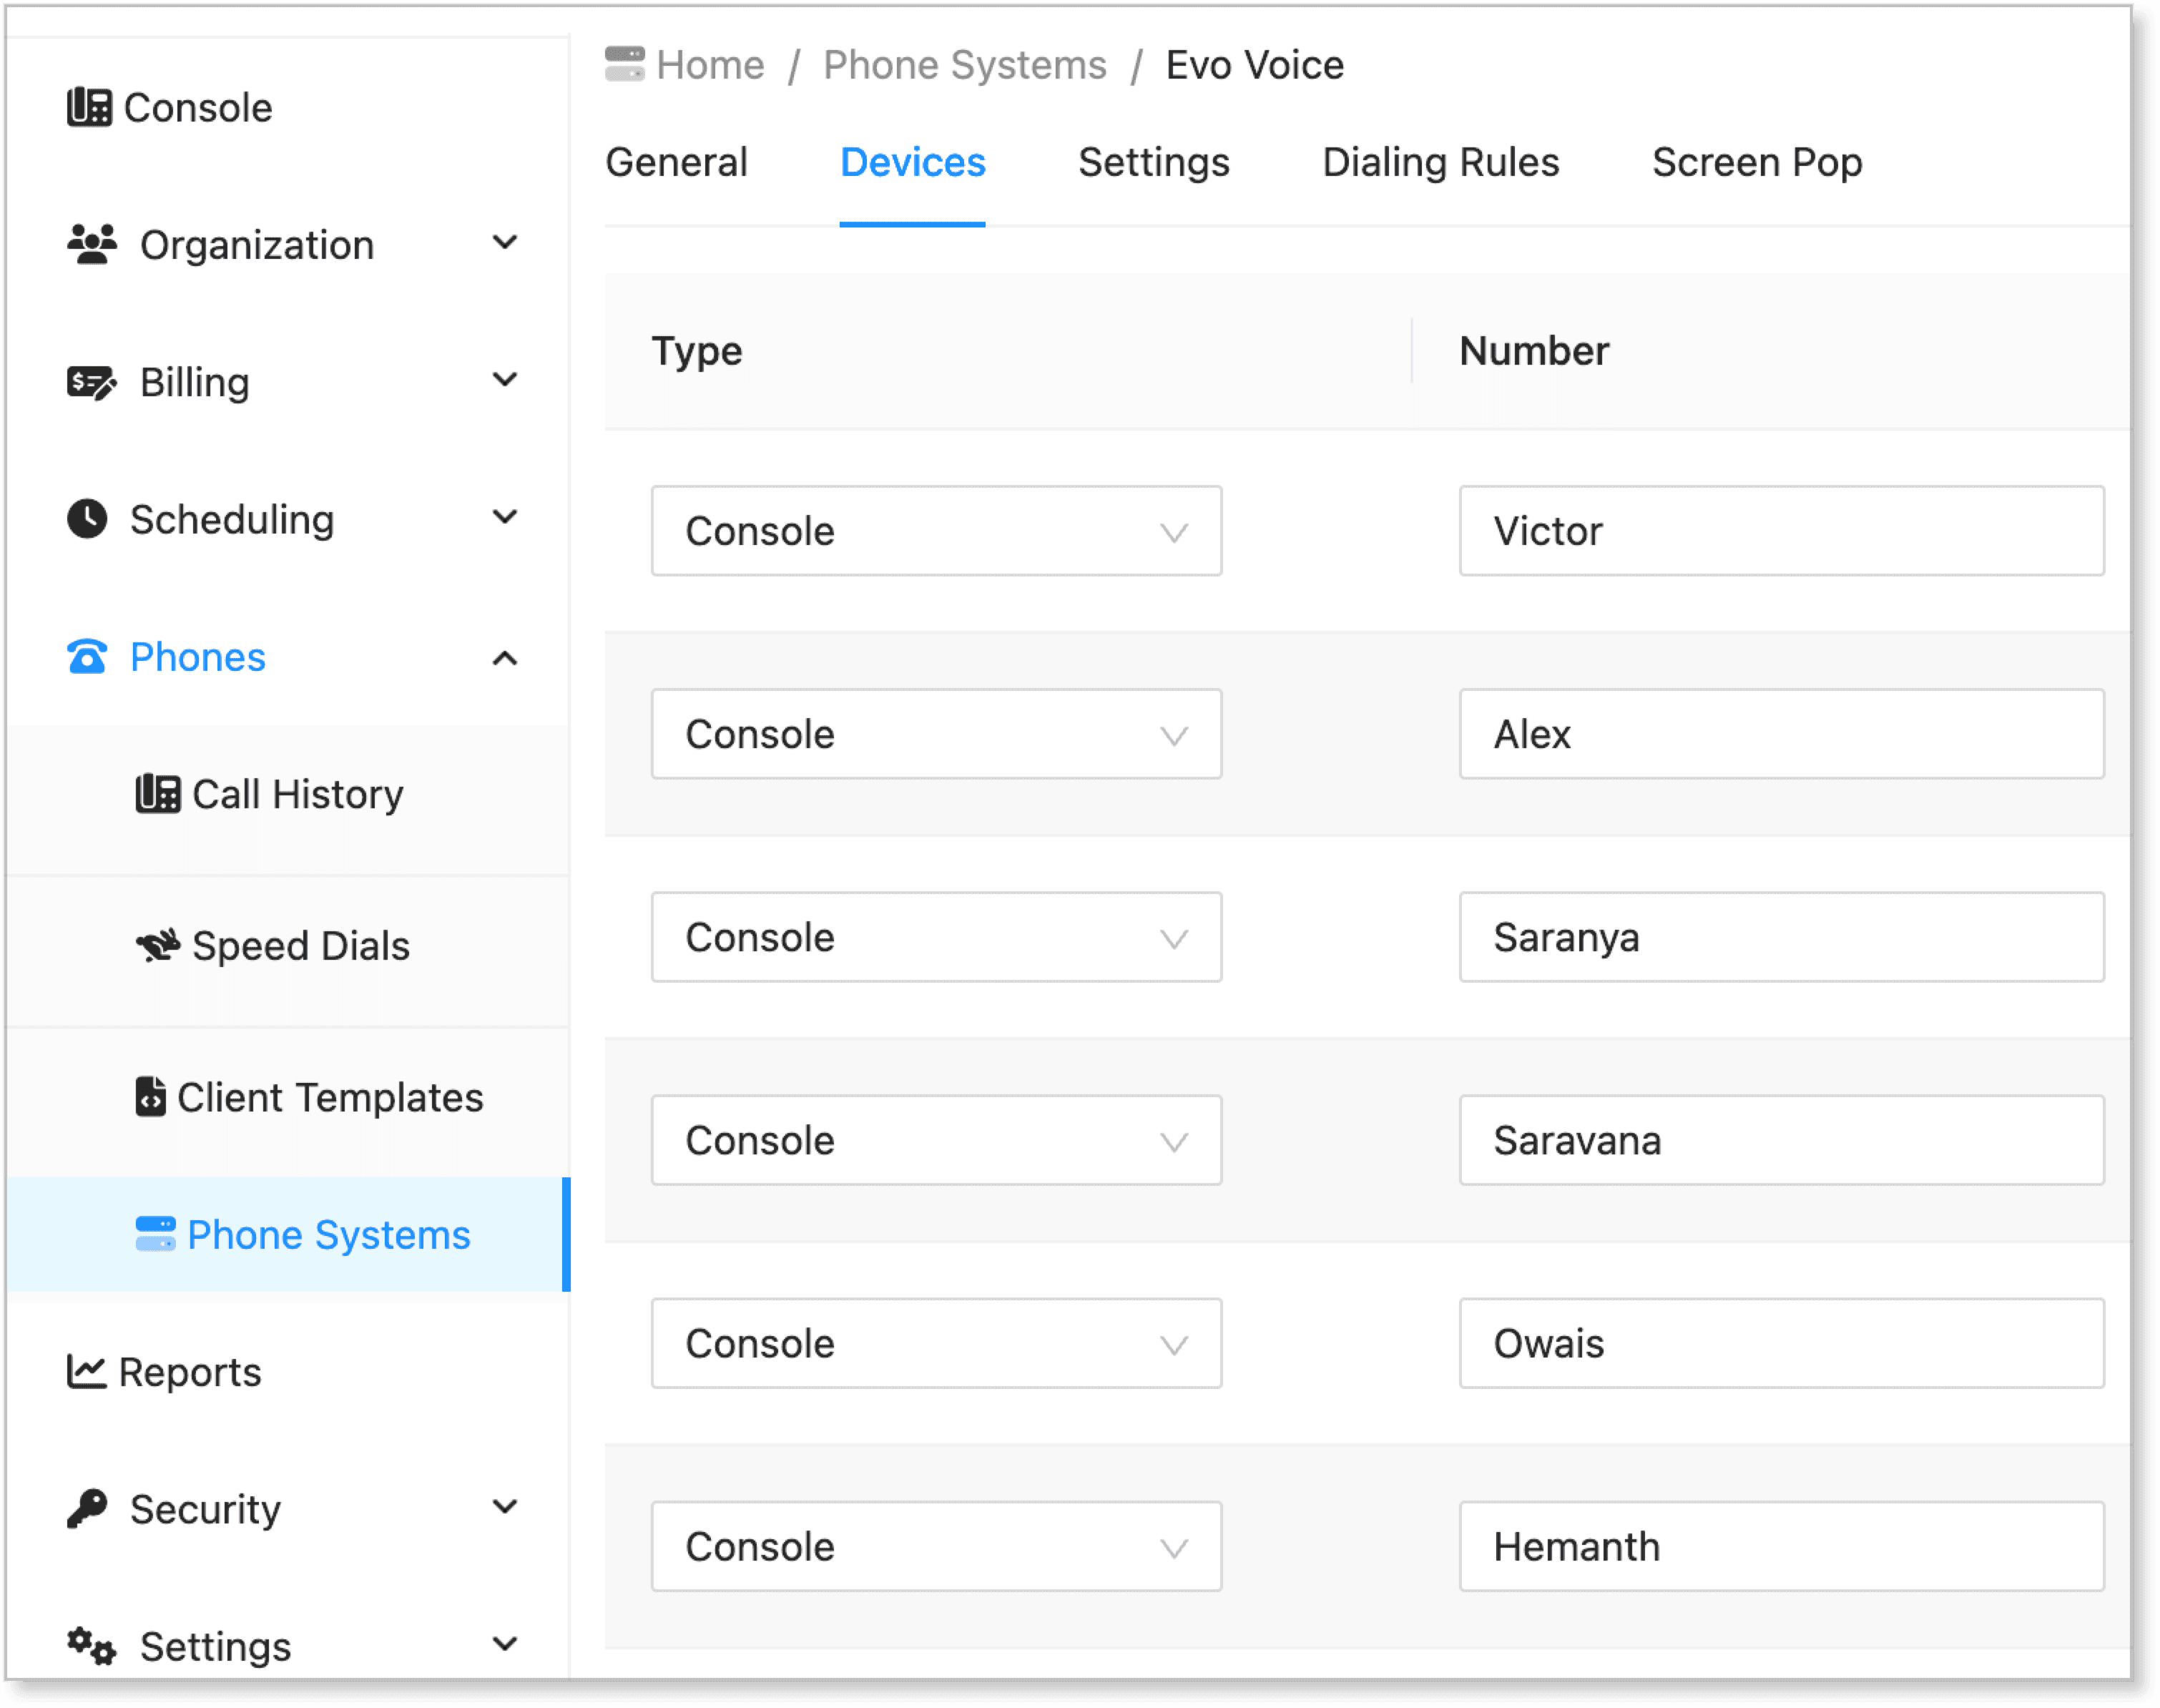Expand the Settings menu chevron
Viewport: 2160px width, 1708px height.
point(506,1644)
